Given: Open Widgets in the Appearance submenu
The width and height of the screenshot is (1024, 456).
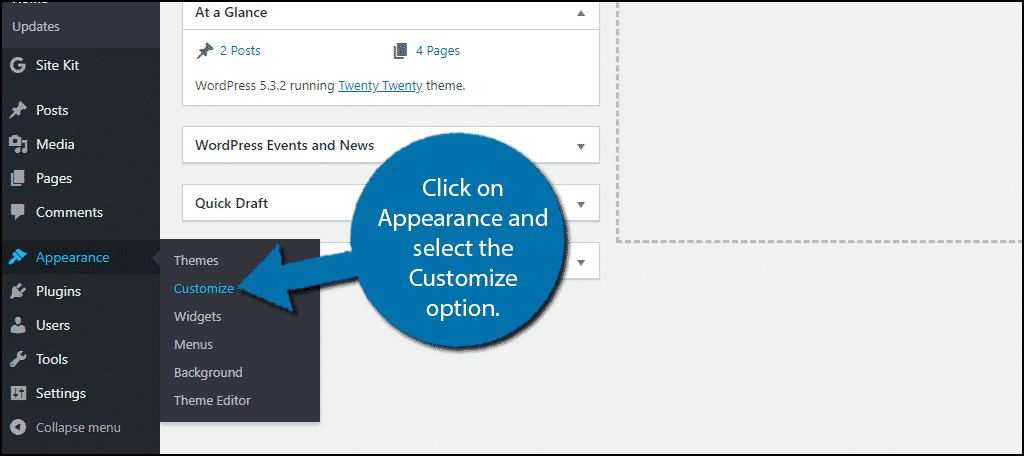Looking at the screenshot, I should [197, 317].
